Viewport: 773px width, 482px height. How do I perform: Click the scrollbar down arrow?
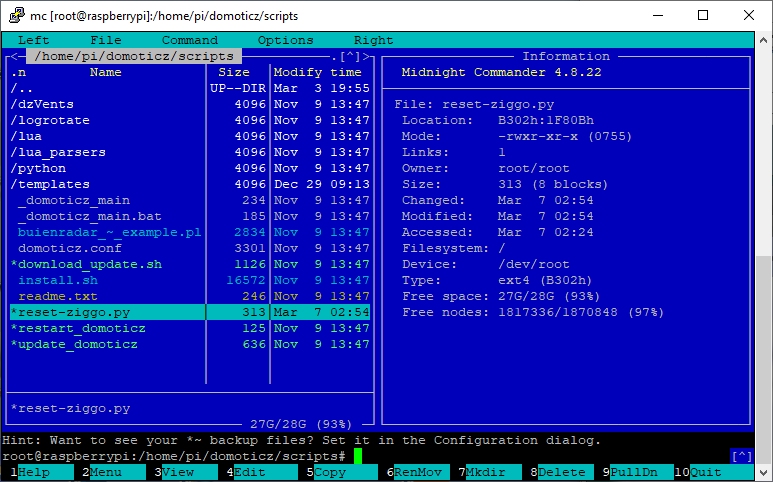[764, 472]
